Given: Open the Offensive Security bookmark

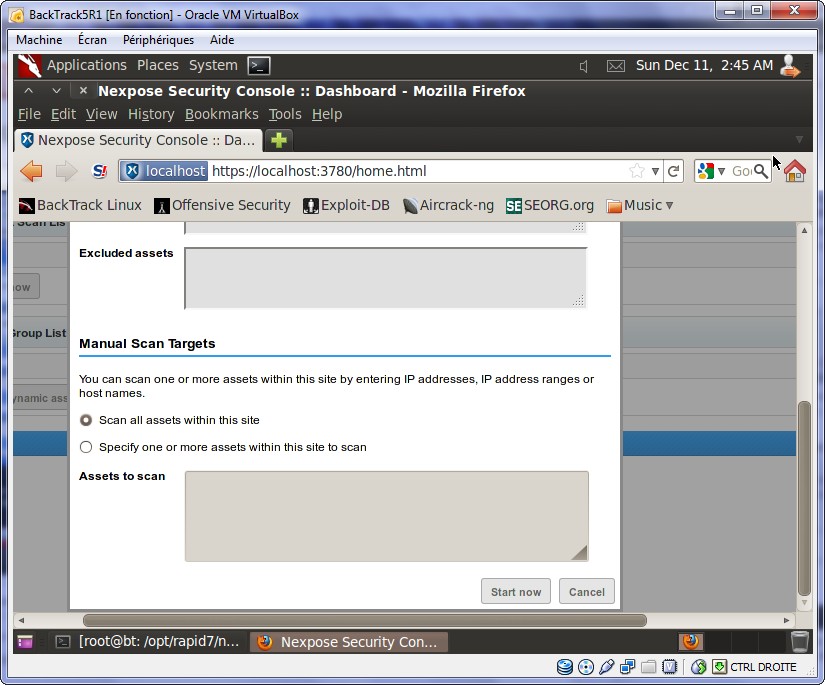Looking at the screenshot, I should pos(222,205).
